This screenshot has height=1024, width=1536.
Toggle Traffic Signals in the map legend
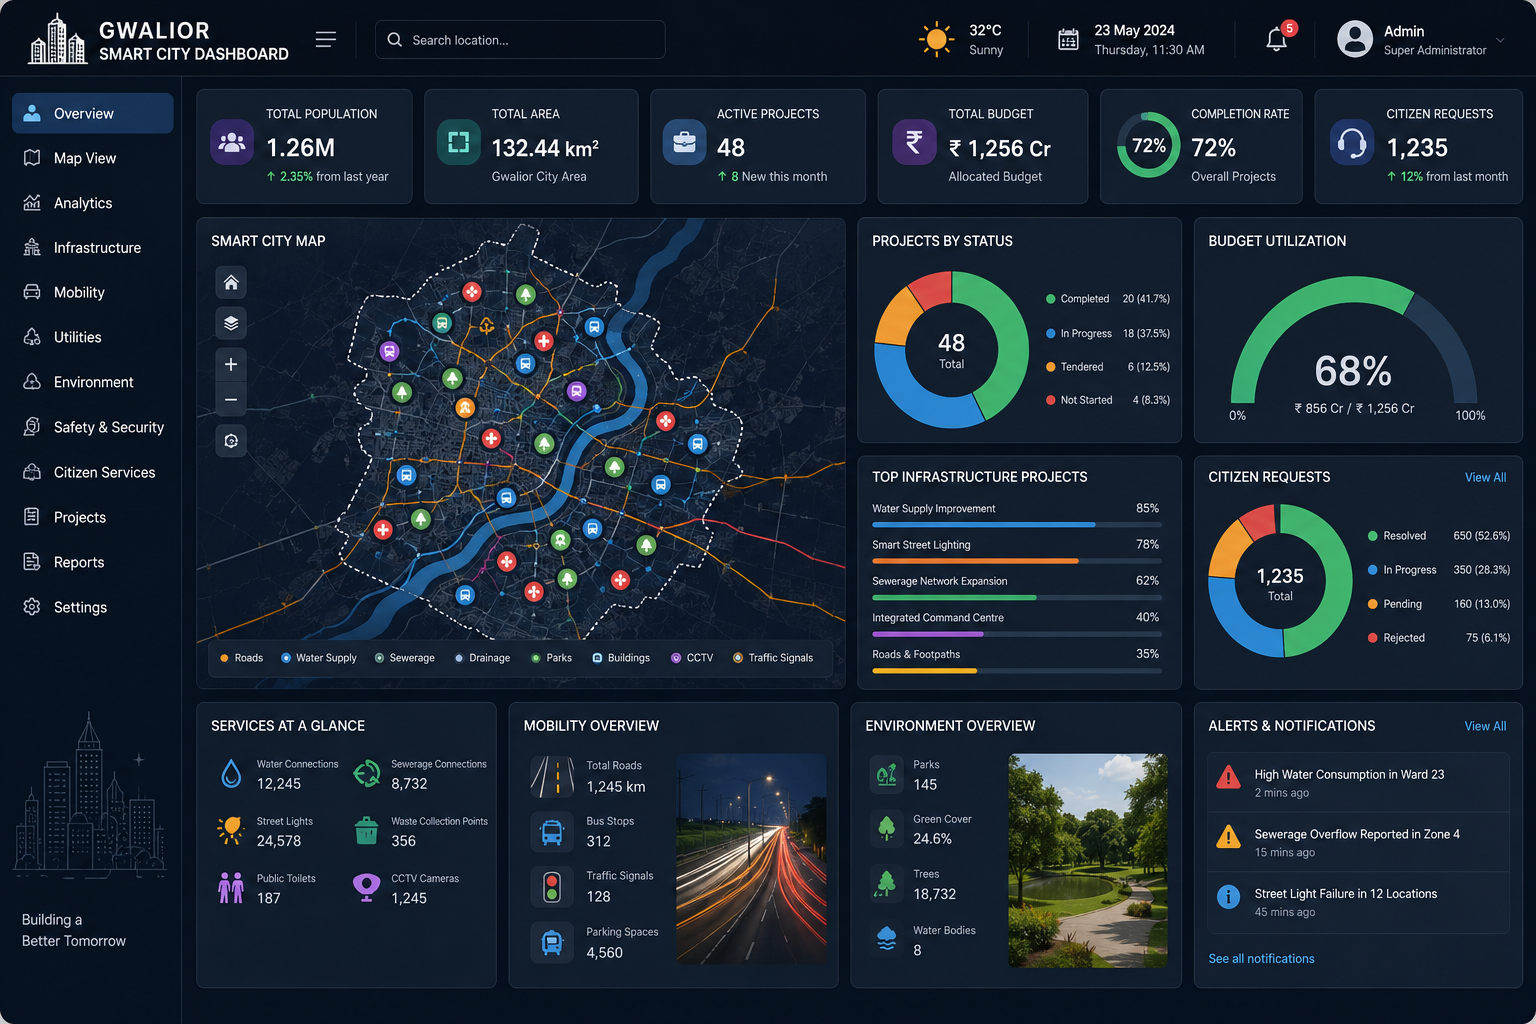coord(773,658)
